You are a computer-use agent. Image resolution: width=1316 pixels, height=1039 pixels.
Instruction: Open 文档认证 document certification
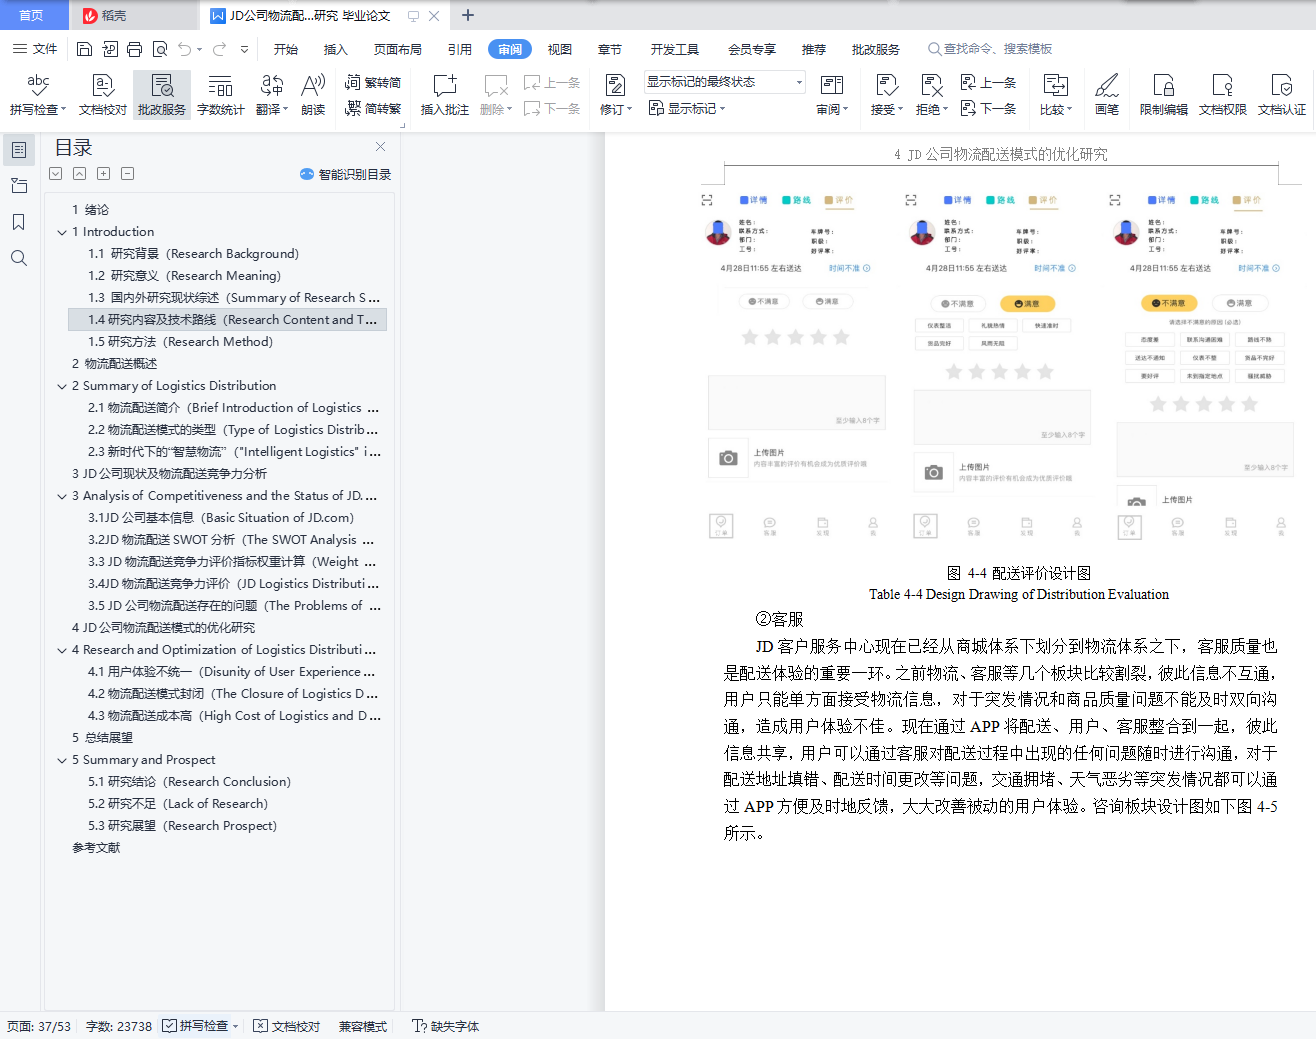[x=1282, y=95]
